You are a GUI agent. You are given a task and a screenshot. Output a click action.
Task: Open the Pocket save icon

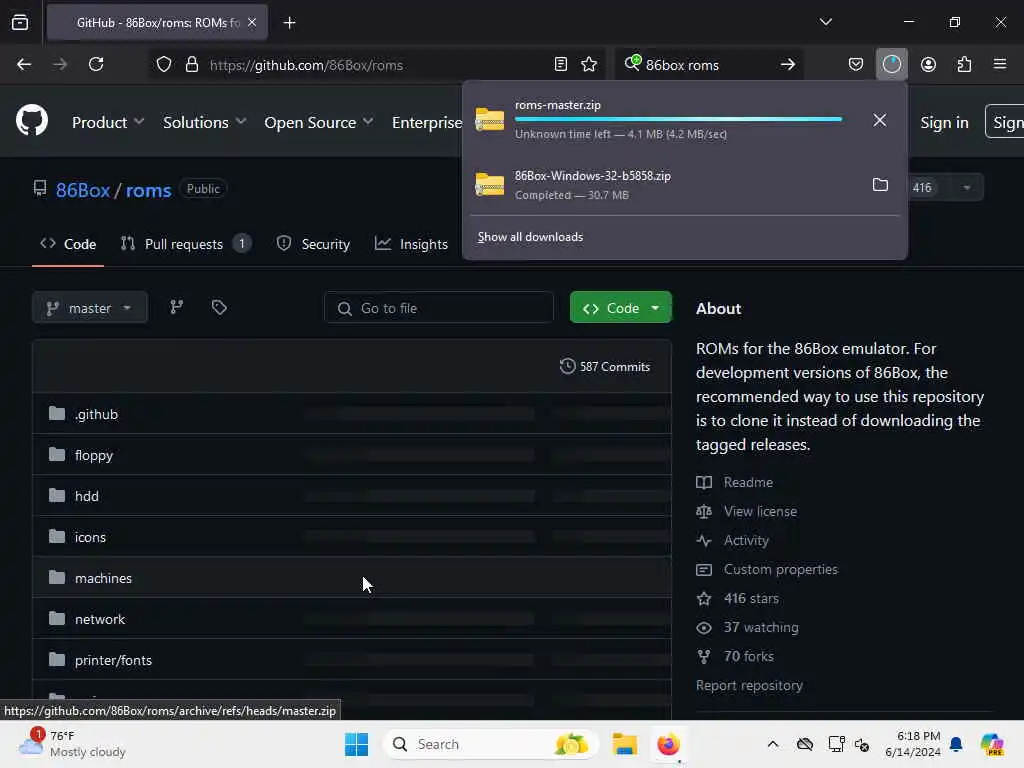[856, 64]
